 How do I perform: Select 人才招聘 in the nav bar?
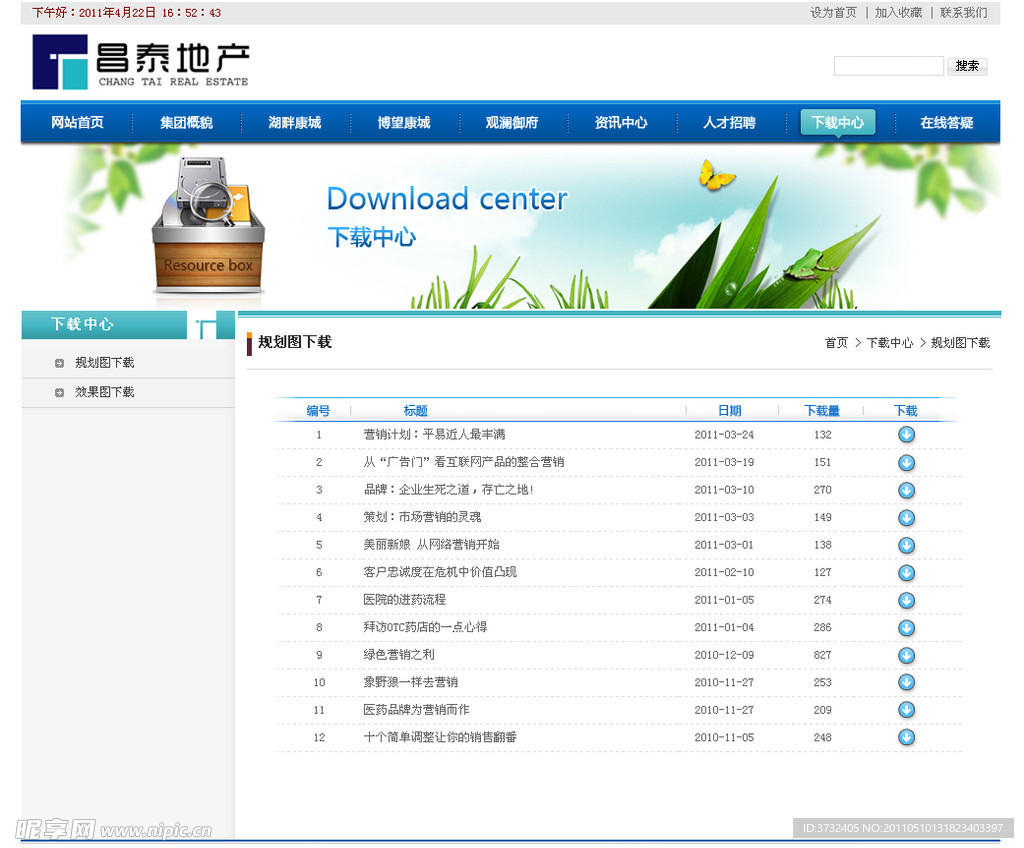pos(729,123)
